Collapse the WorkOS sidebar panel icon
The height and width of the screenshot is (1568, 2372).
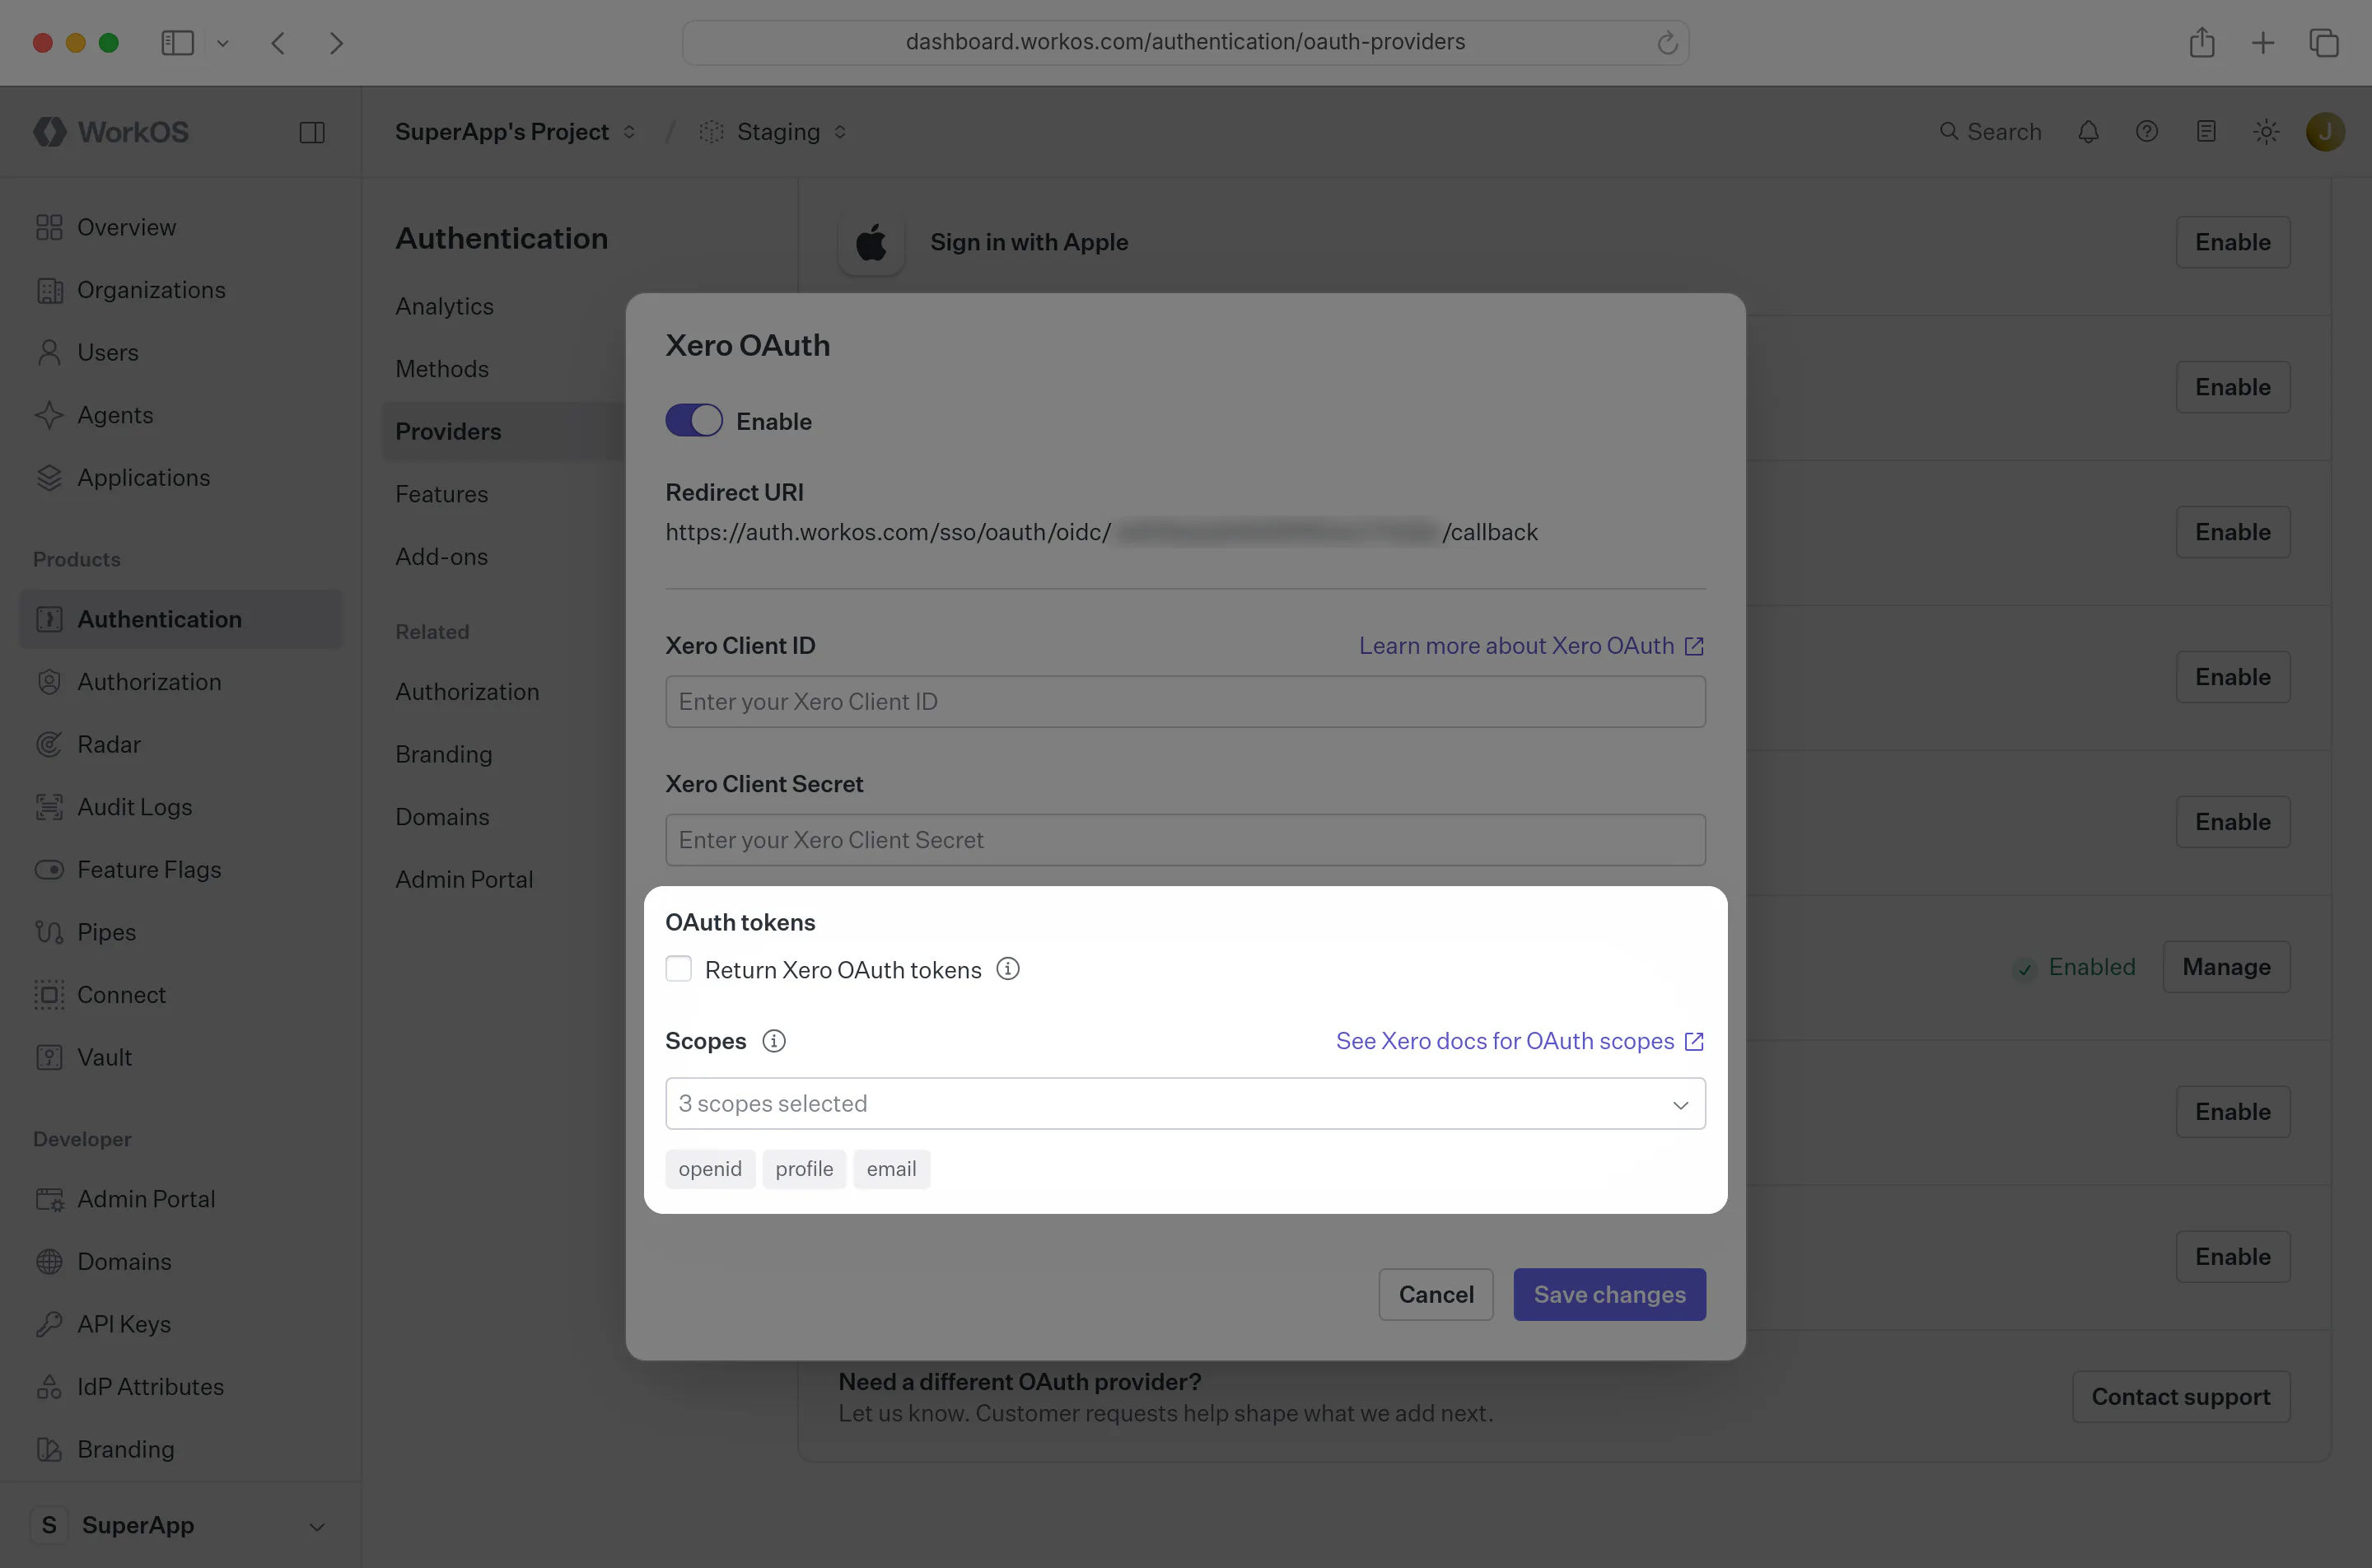(x=312, y=132)
